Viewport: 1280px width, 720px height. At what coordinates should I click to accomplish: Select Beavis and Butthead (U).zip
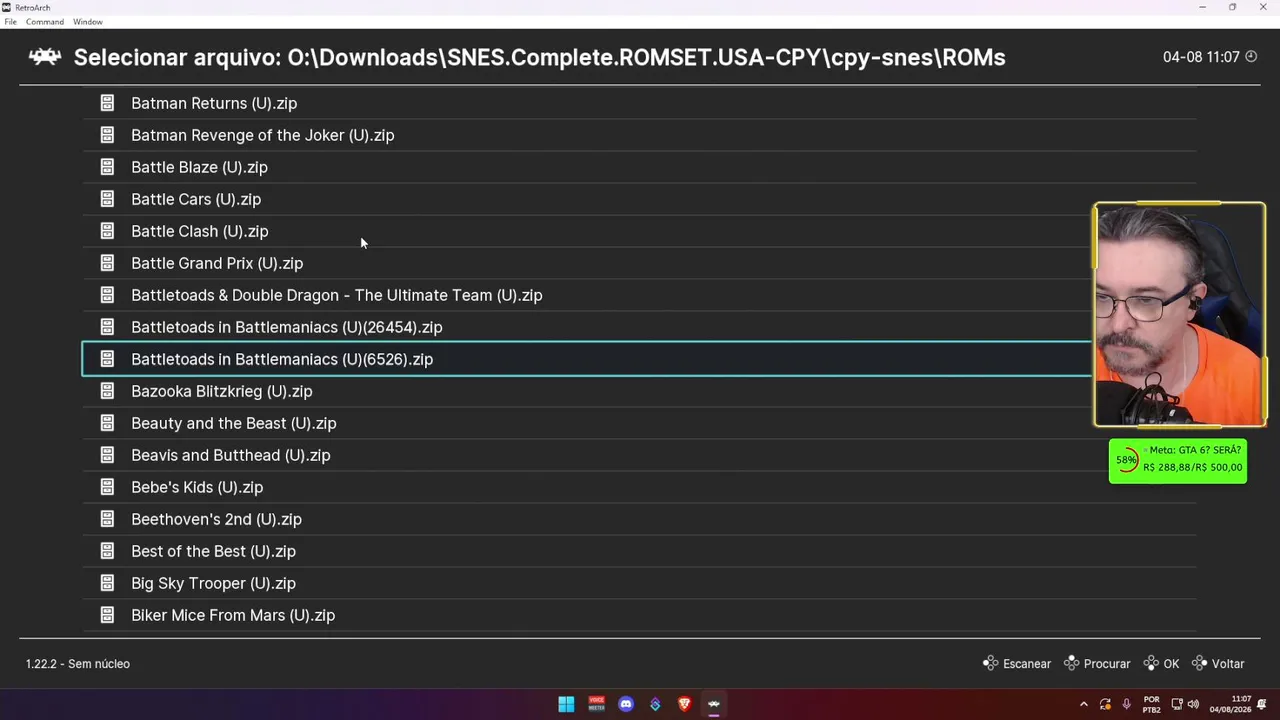(x=639, y=455)
